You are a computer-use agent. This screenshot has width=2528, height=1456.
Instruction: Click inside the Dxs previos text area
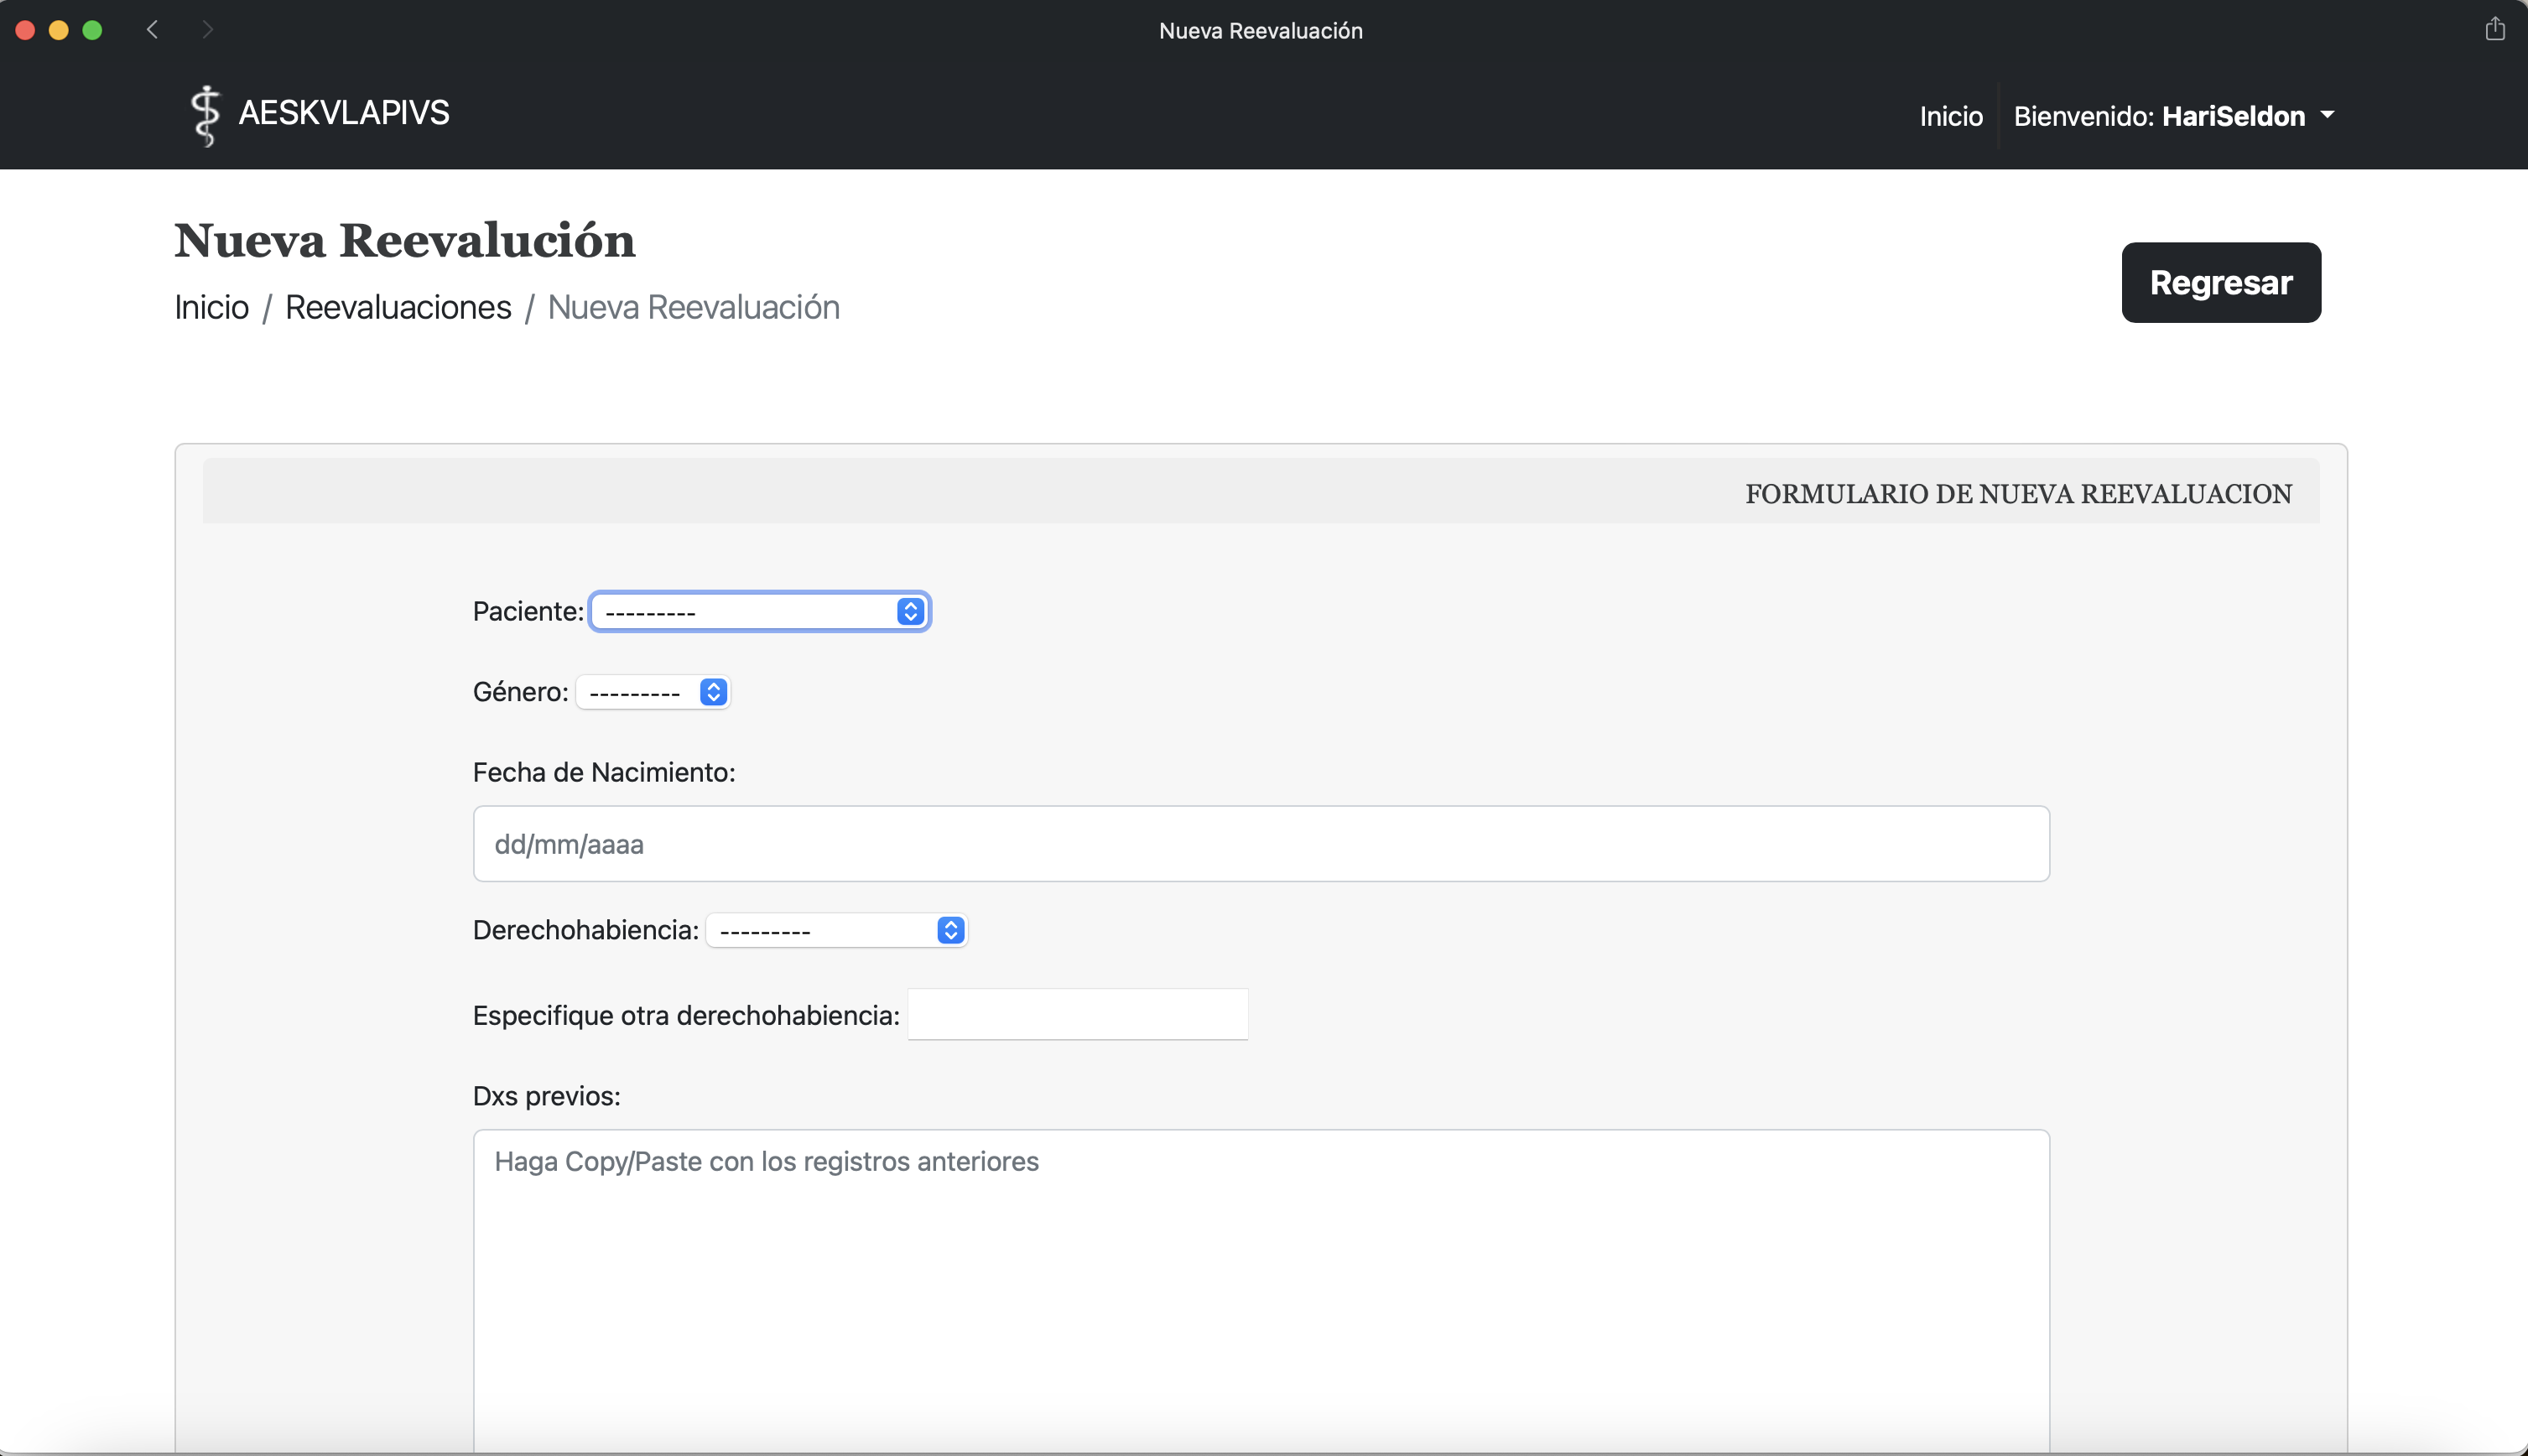pyautogui.click(x=1260, y=1290)
